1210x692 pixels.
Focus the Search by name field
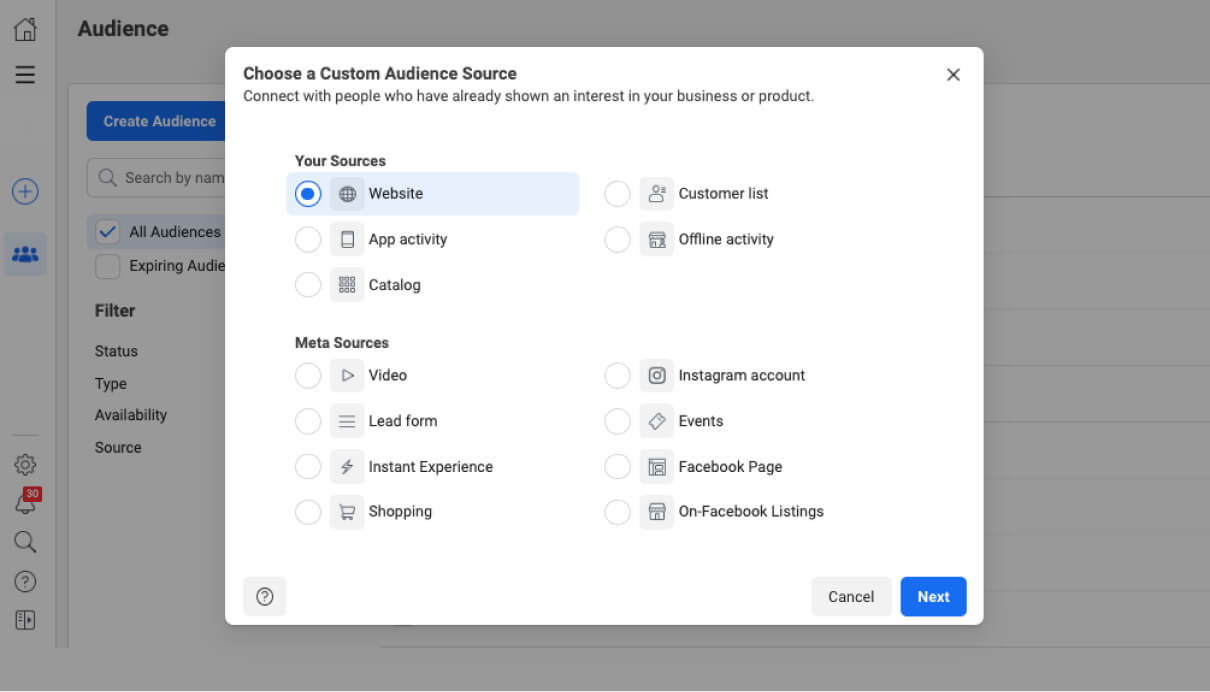click(x=157, y=178)
